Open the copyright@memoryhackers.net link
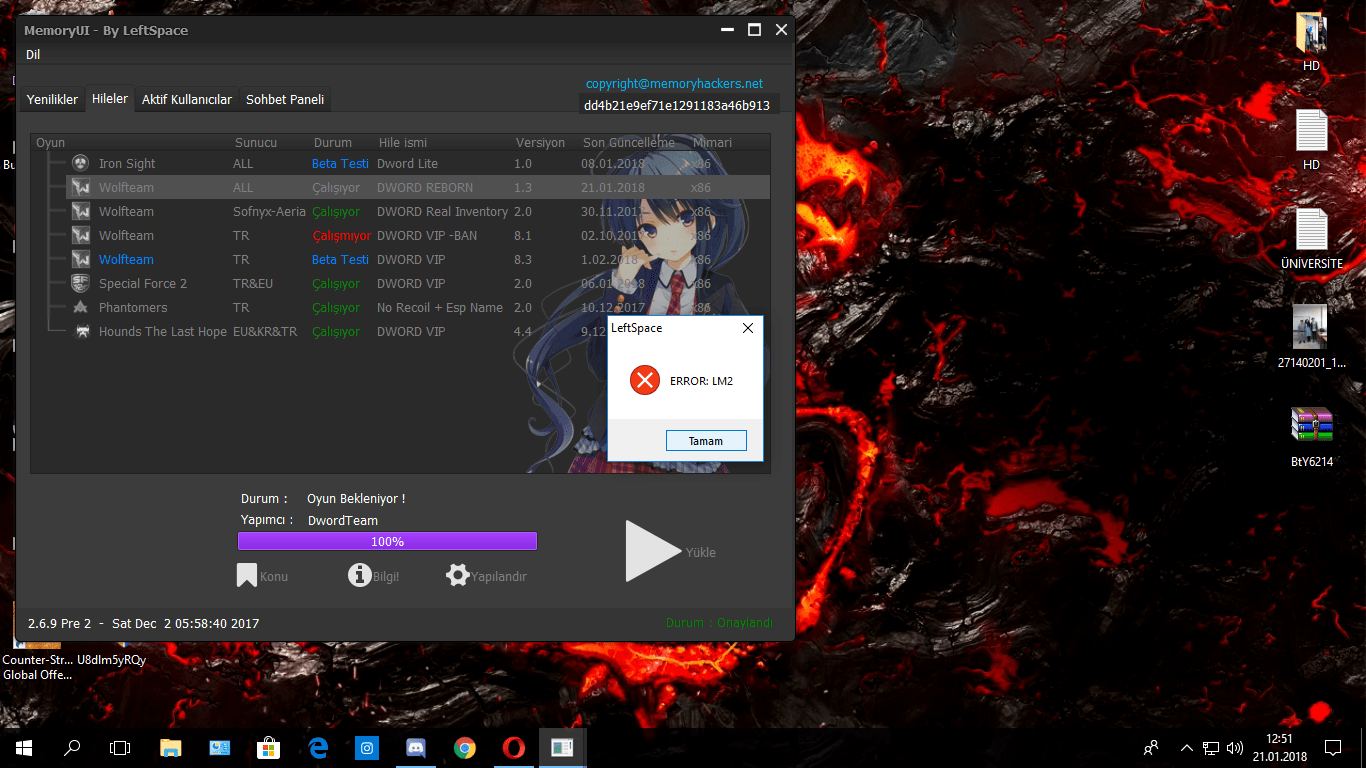 click(674, 84)
